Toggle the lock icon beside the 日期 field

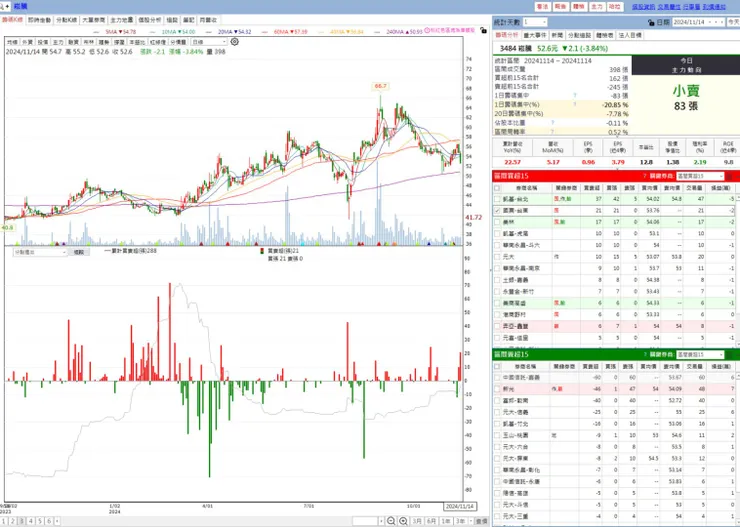coord(651,22)
